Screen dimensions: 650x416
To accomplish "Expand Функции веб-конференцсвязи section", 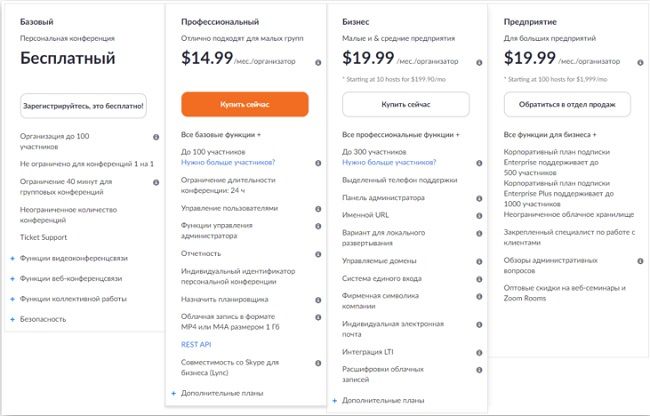I will point(66,278).
